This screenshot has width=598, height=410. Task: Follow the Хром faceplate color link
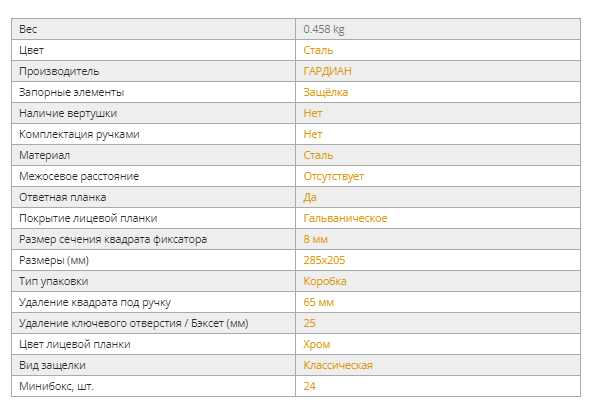point(317,344)
